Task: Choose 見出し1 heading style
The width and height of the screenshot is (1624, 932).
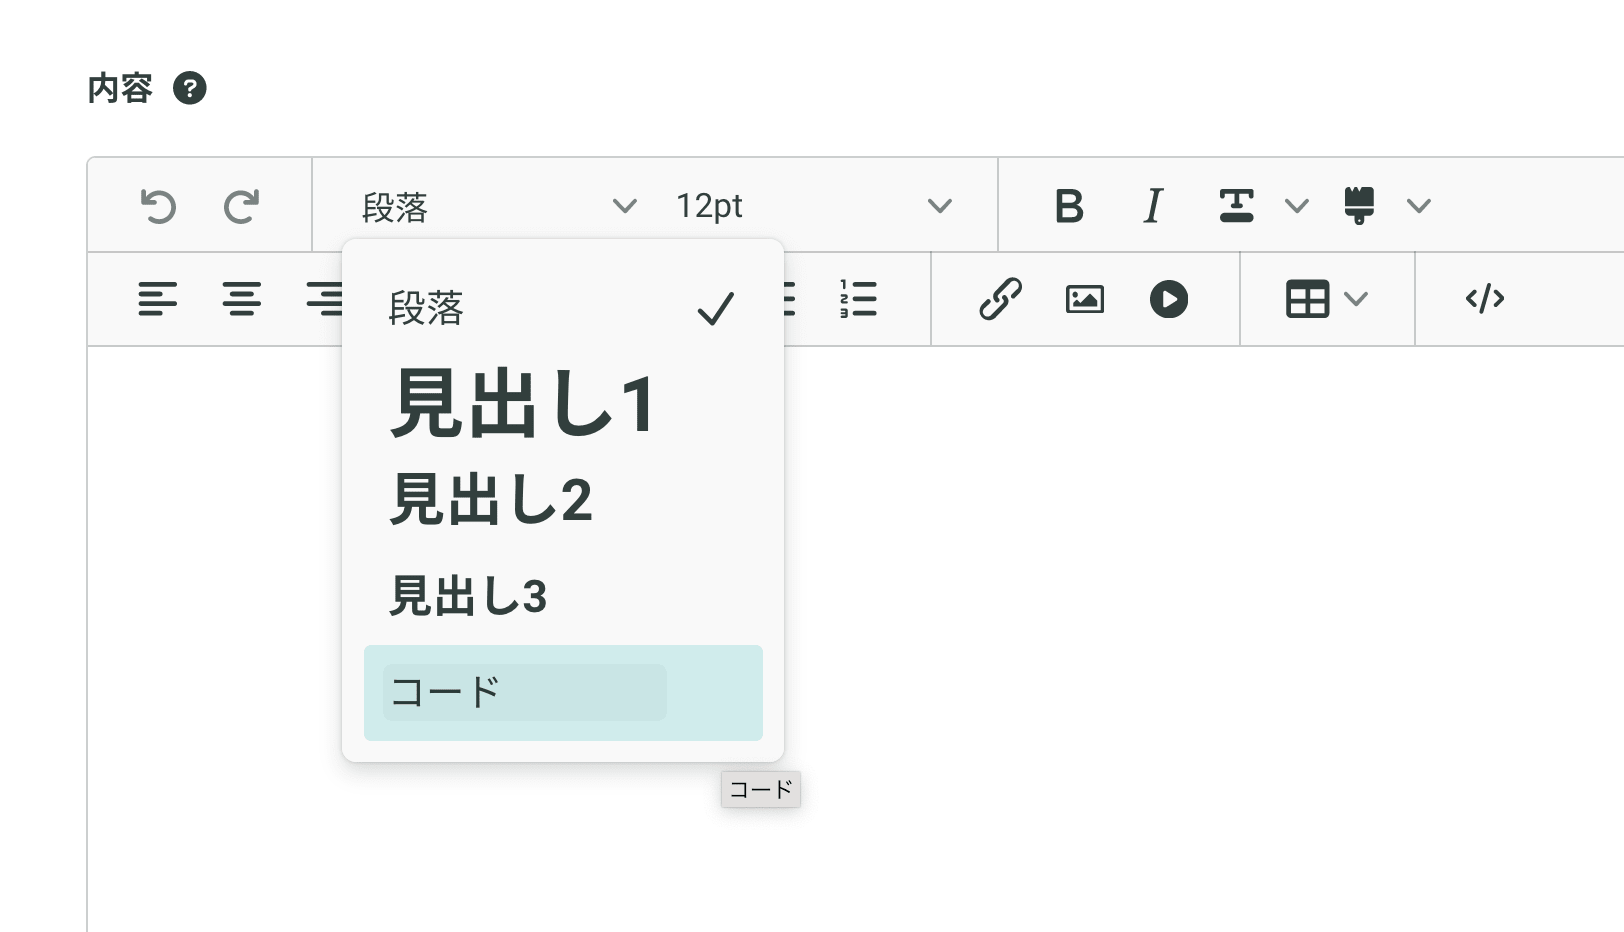Action: 563,403
